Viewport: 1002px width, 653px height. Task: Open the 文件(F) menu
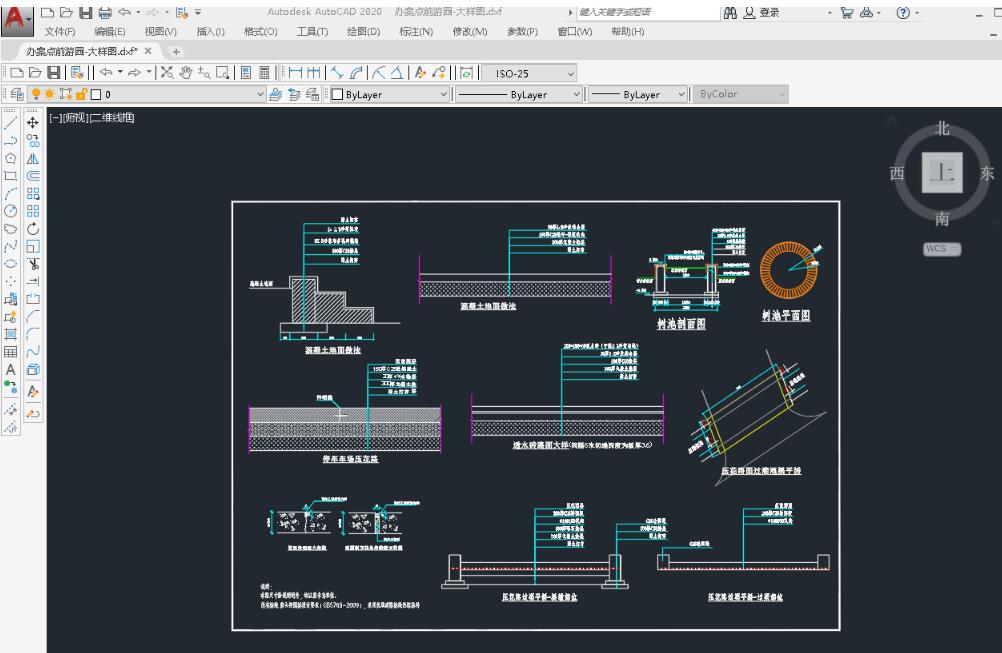pyautogui.click(x=59, y=31)
